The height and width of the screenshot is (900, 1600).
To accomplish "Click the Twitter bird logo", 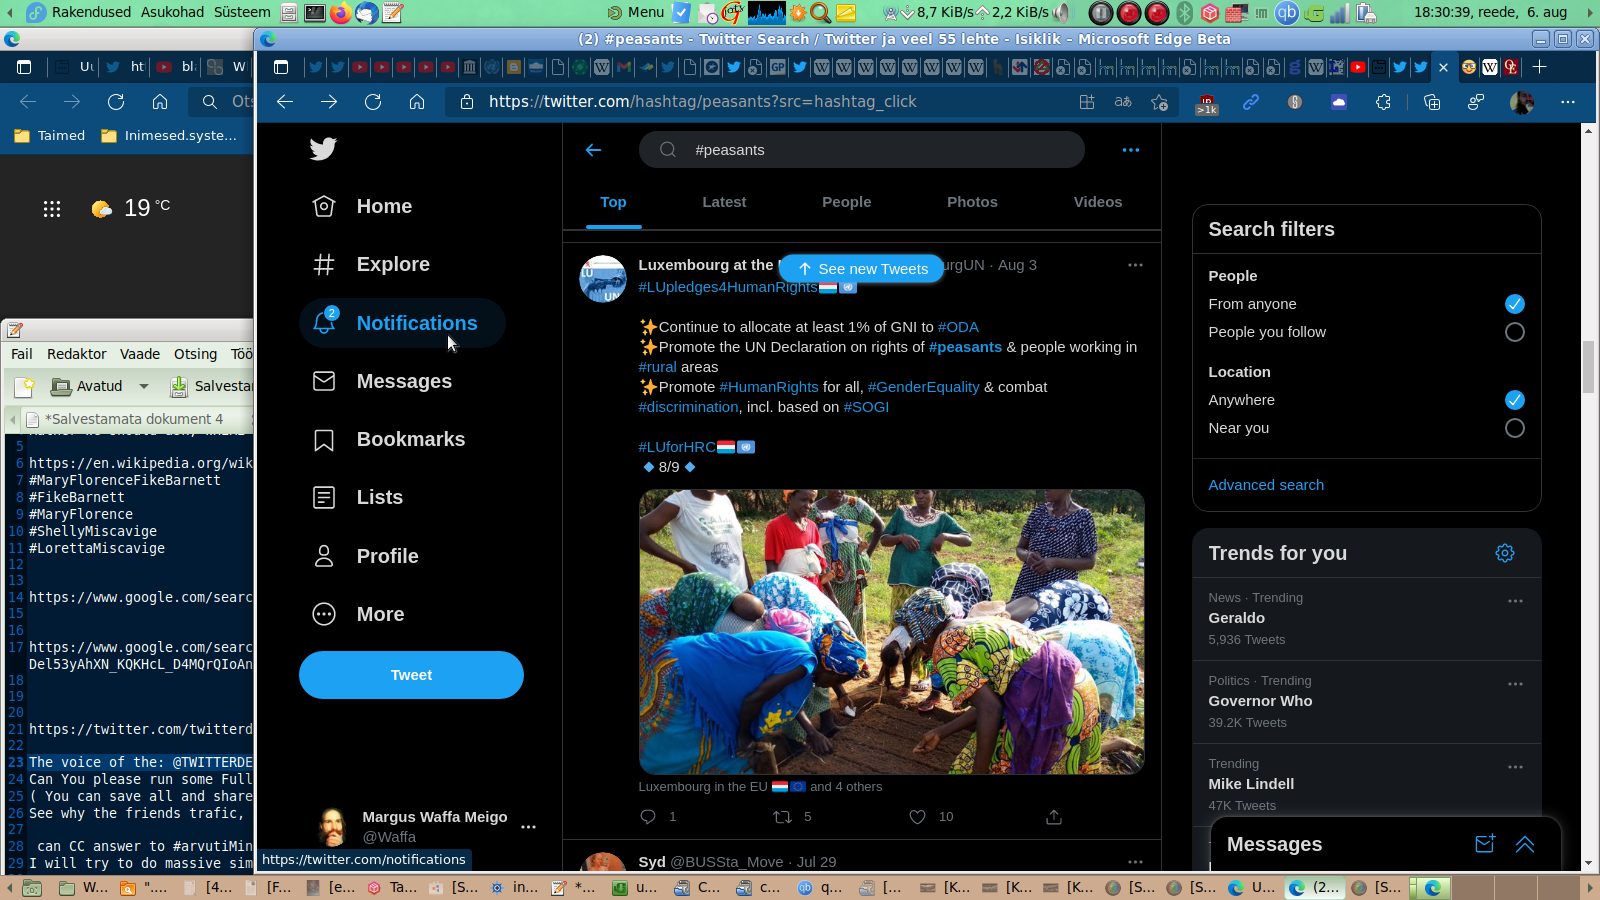I will click(x=323, y=149).
